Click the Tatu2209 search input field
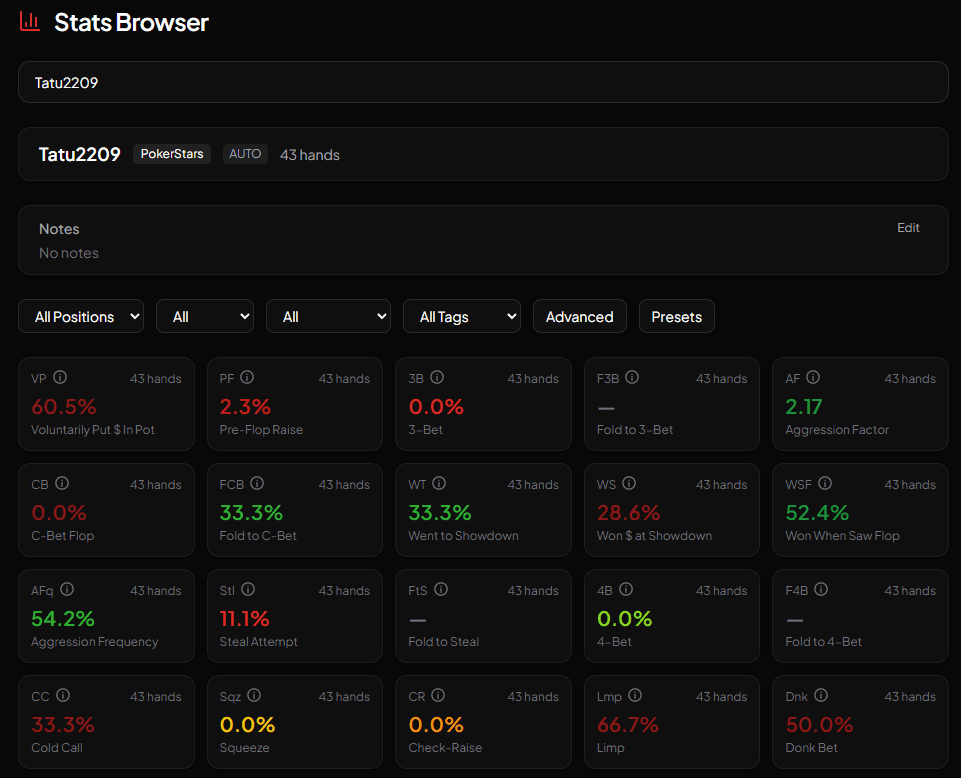 coord(482,82)
